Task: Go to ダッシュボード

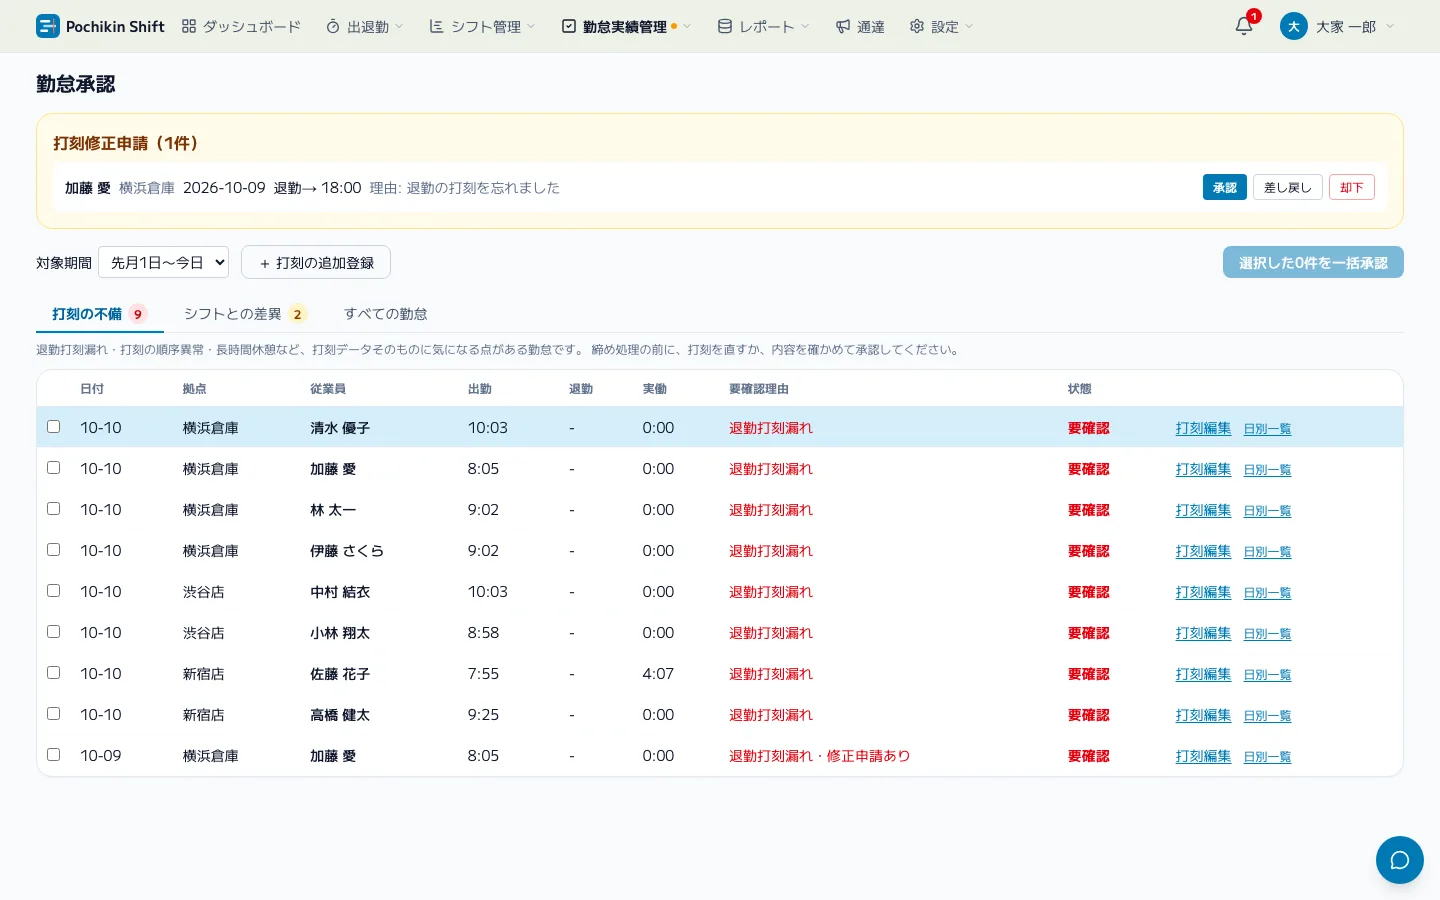Action: 241,26
